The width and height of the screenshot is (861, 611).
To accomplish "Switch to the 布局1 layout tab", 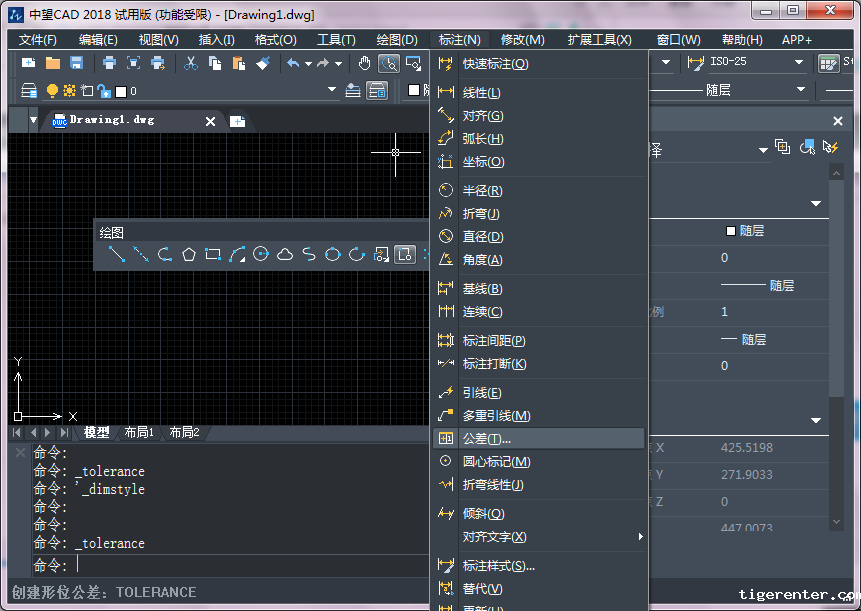I will [139, 433].
